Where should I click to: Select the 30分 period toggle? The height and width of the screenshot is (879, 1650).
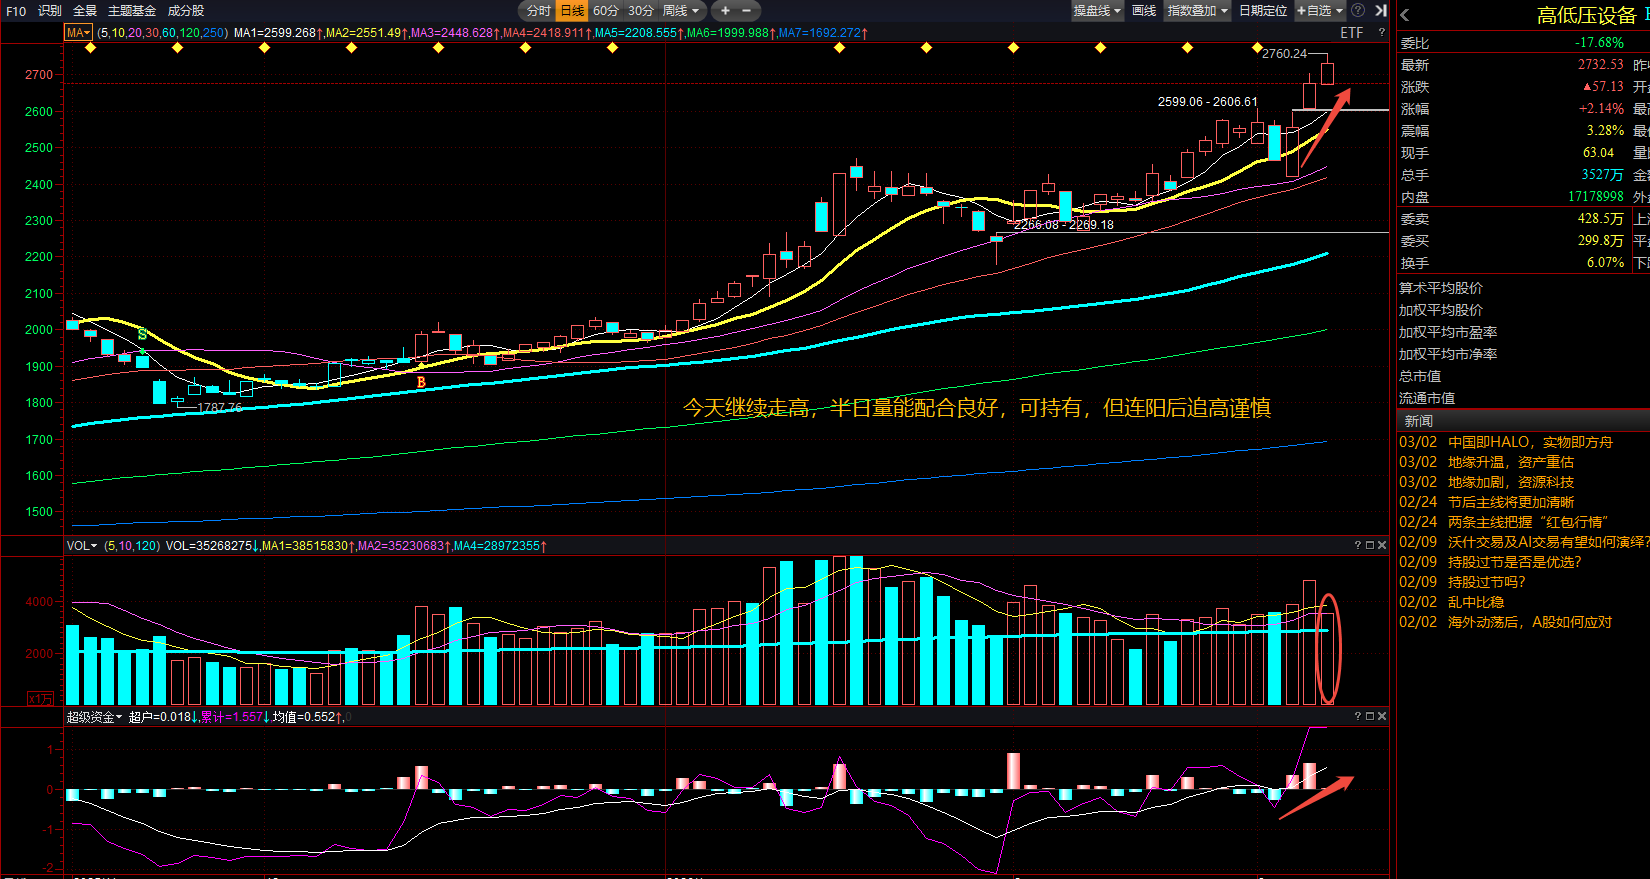point(640,11)
